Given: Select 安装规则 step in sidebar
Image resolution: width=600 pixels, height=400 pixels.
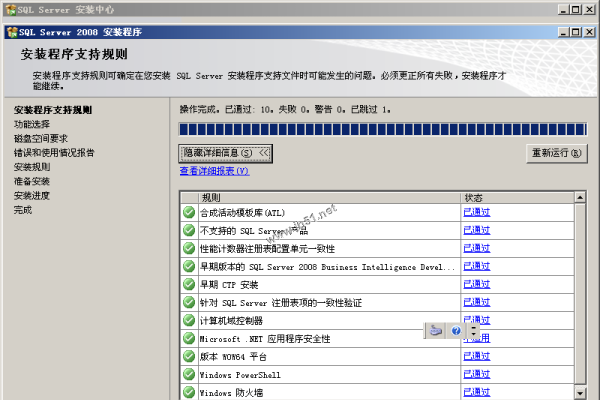Looking at the screenshot, I should pyautogui.click(x=32, y=167).
